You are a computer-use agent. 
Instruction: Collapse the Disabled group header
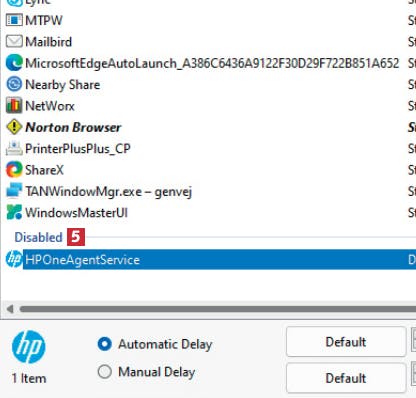click(38, 237)
